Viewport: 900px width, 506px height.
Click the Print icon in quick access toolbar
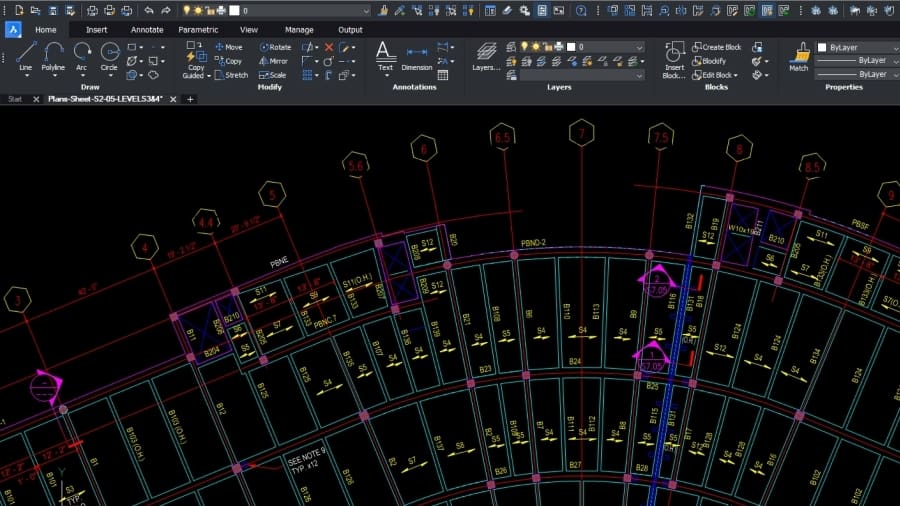(x=92, y=10)
